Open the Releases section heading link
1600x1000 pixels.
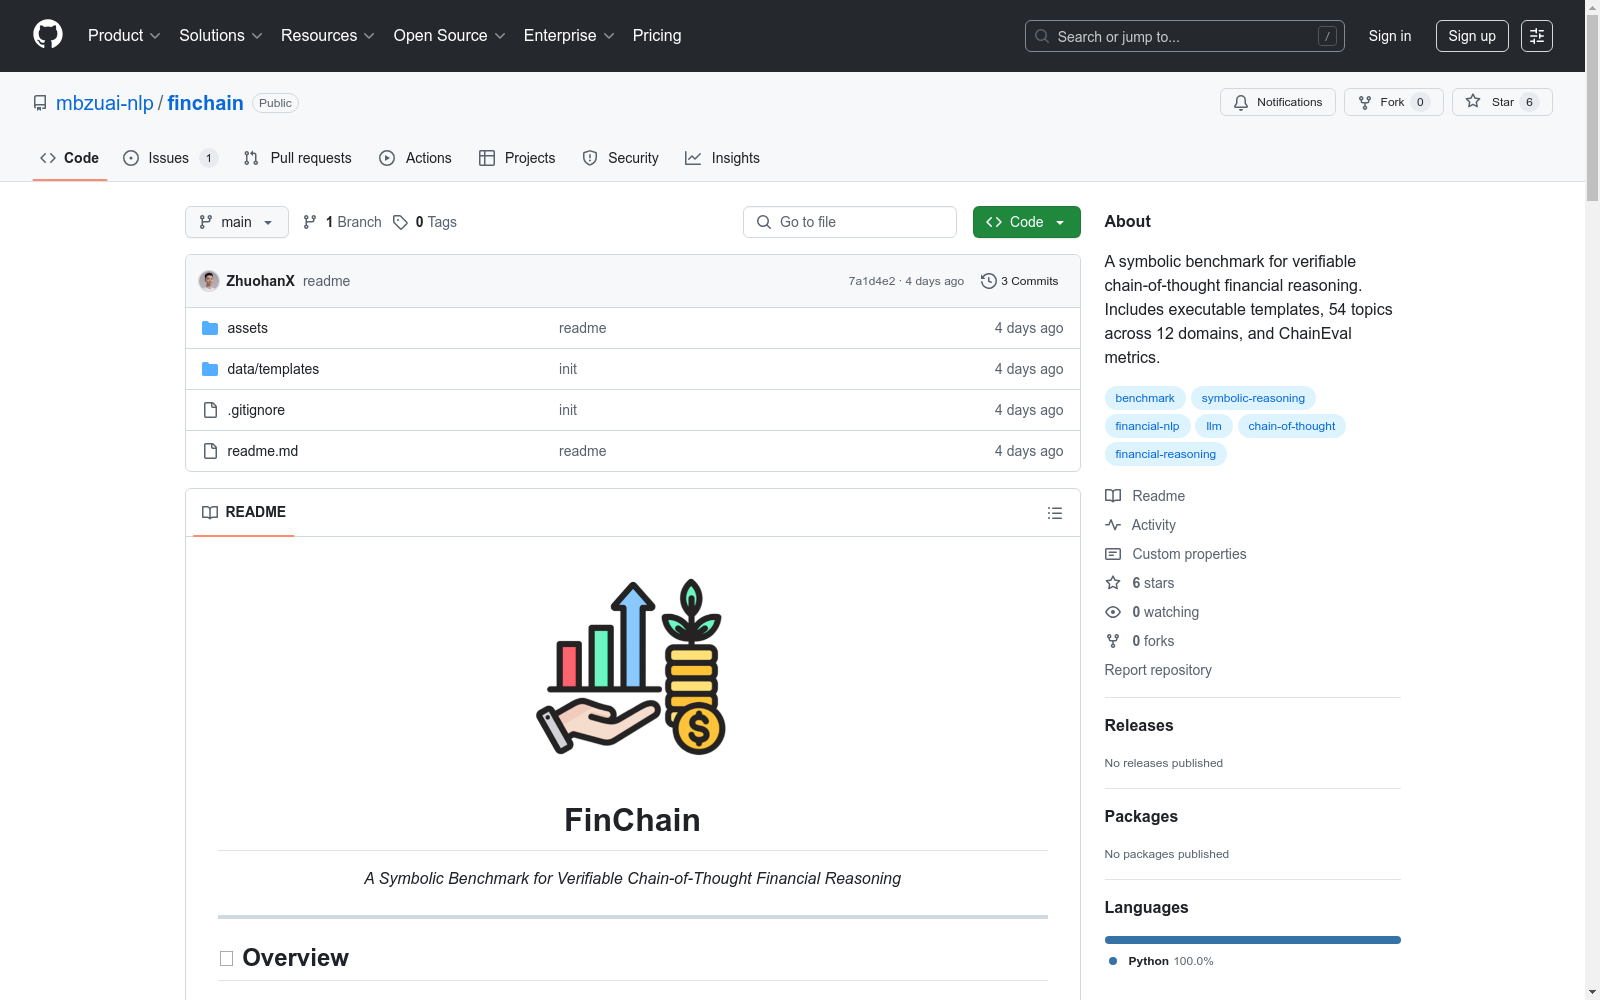1139,726
